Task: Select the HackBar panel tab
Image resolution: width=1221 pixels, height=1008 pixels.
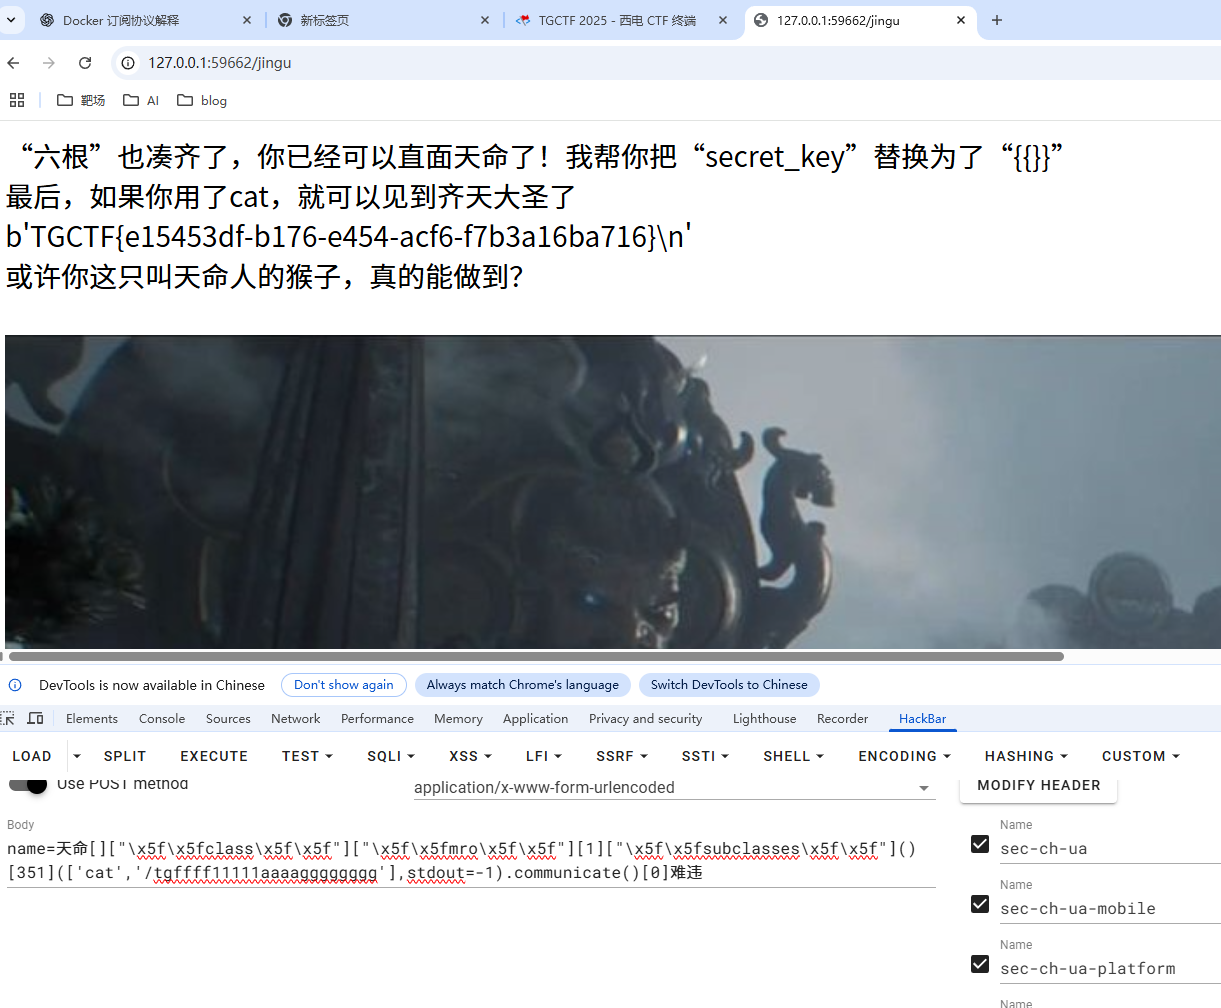Action: [922, 718]
